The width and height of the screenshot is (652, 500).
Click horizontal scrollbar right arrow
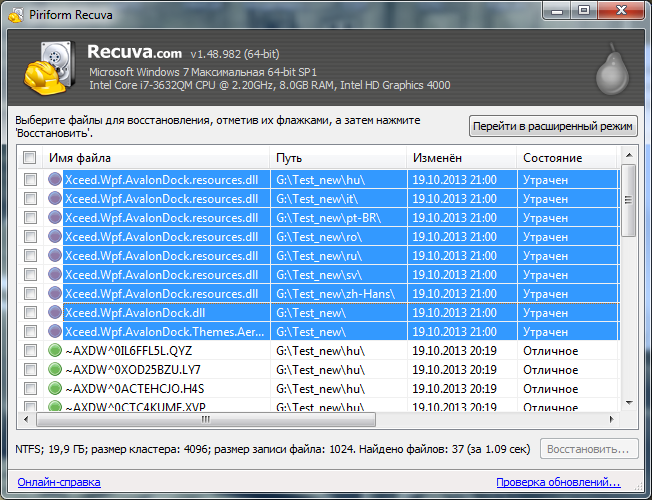(612, 419)
